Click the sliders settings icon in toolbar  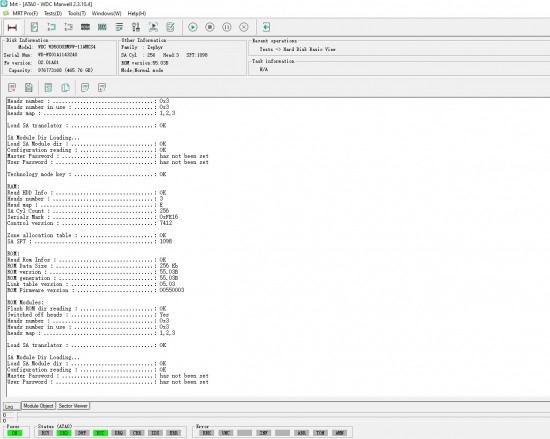pos(136,27)
